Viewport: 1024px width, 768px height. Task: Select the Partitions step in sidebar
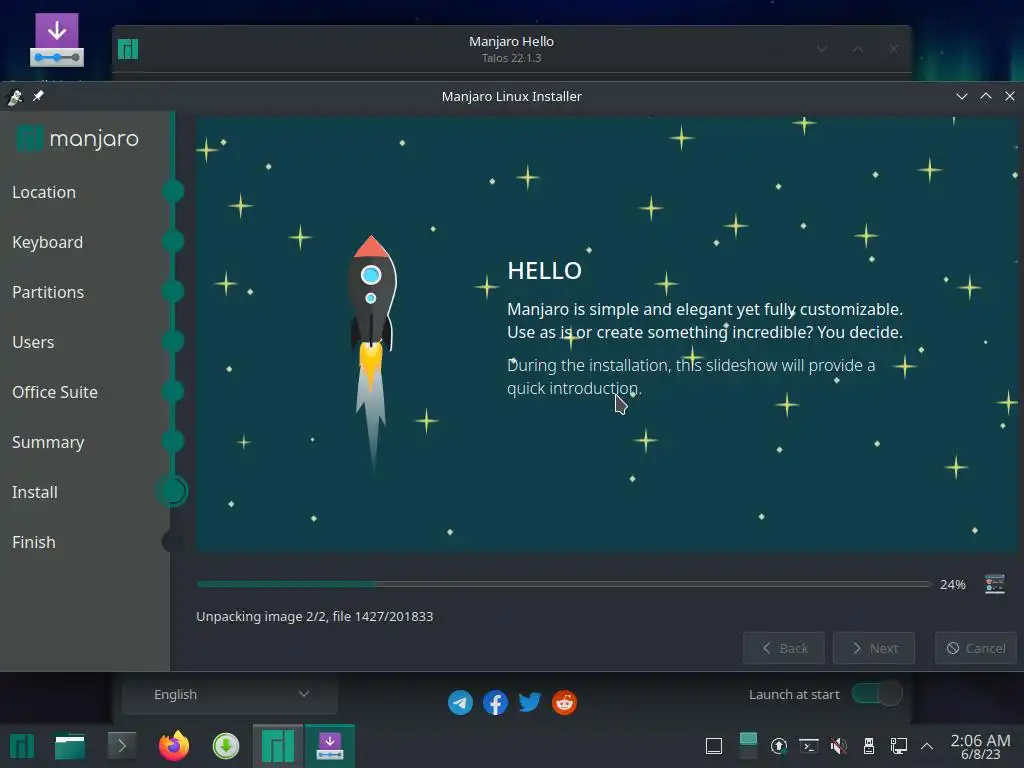tap(48, 292)
